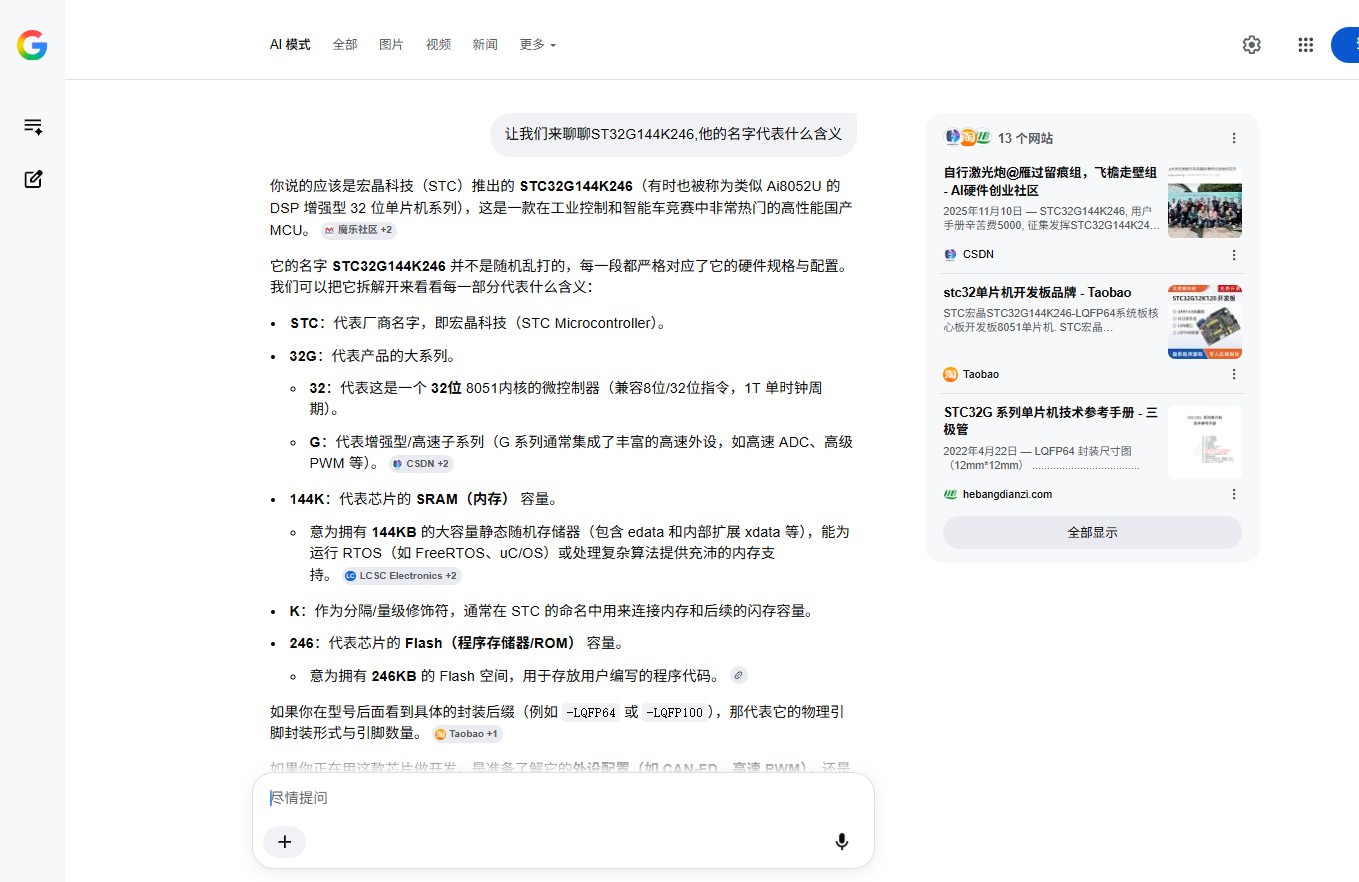
Task: Open settings gear icon
Action: pos(1251,45)
